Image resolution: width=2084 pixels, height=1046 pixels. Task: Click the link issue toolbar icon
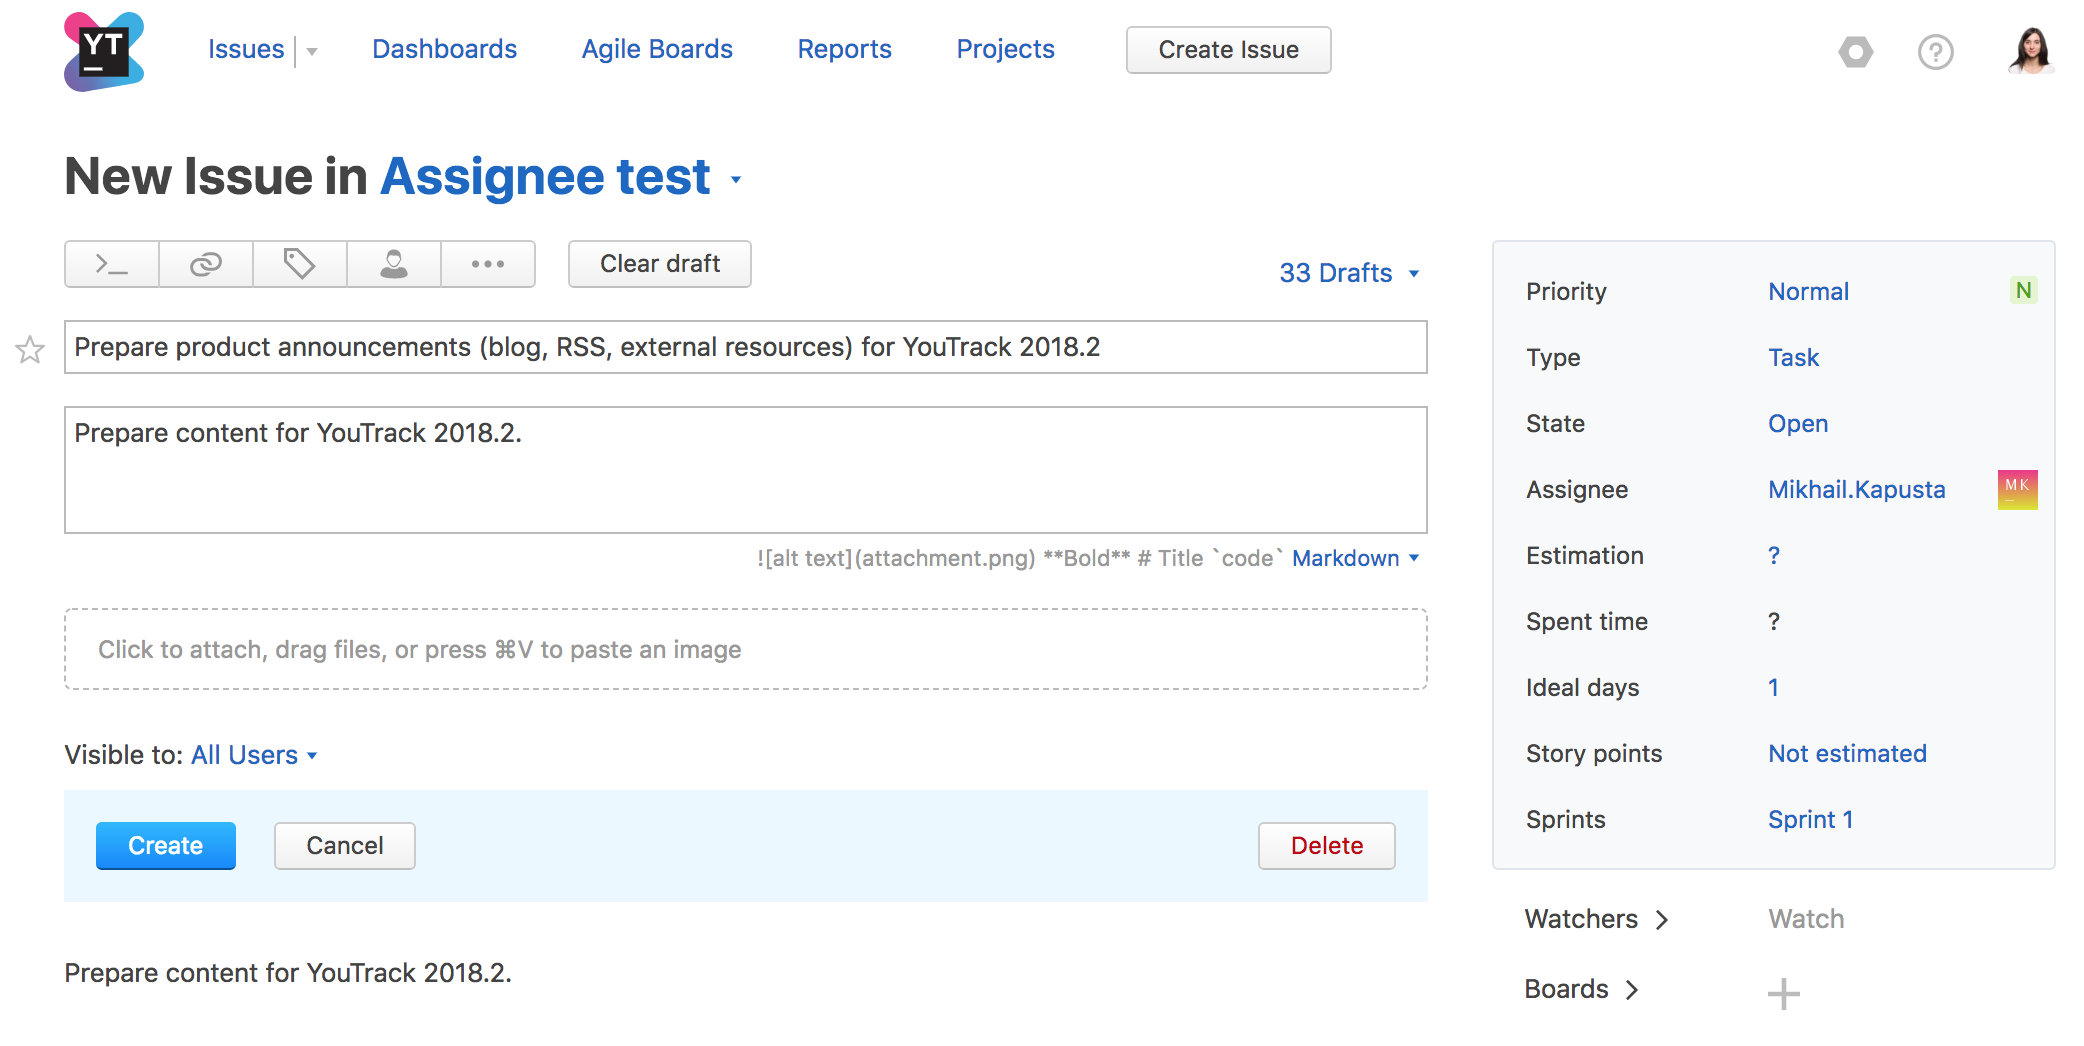[205, 264]
